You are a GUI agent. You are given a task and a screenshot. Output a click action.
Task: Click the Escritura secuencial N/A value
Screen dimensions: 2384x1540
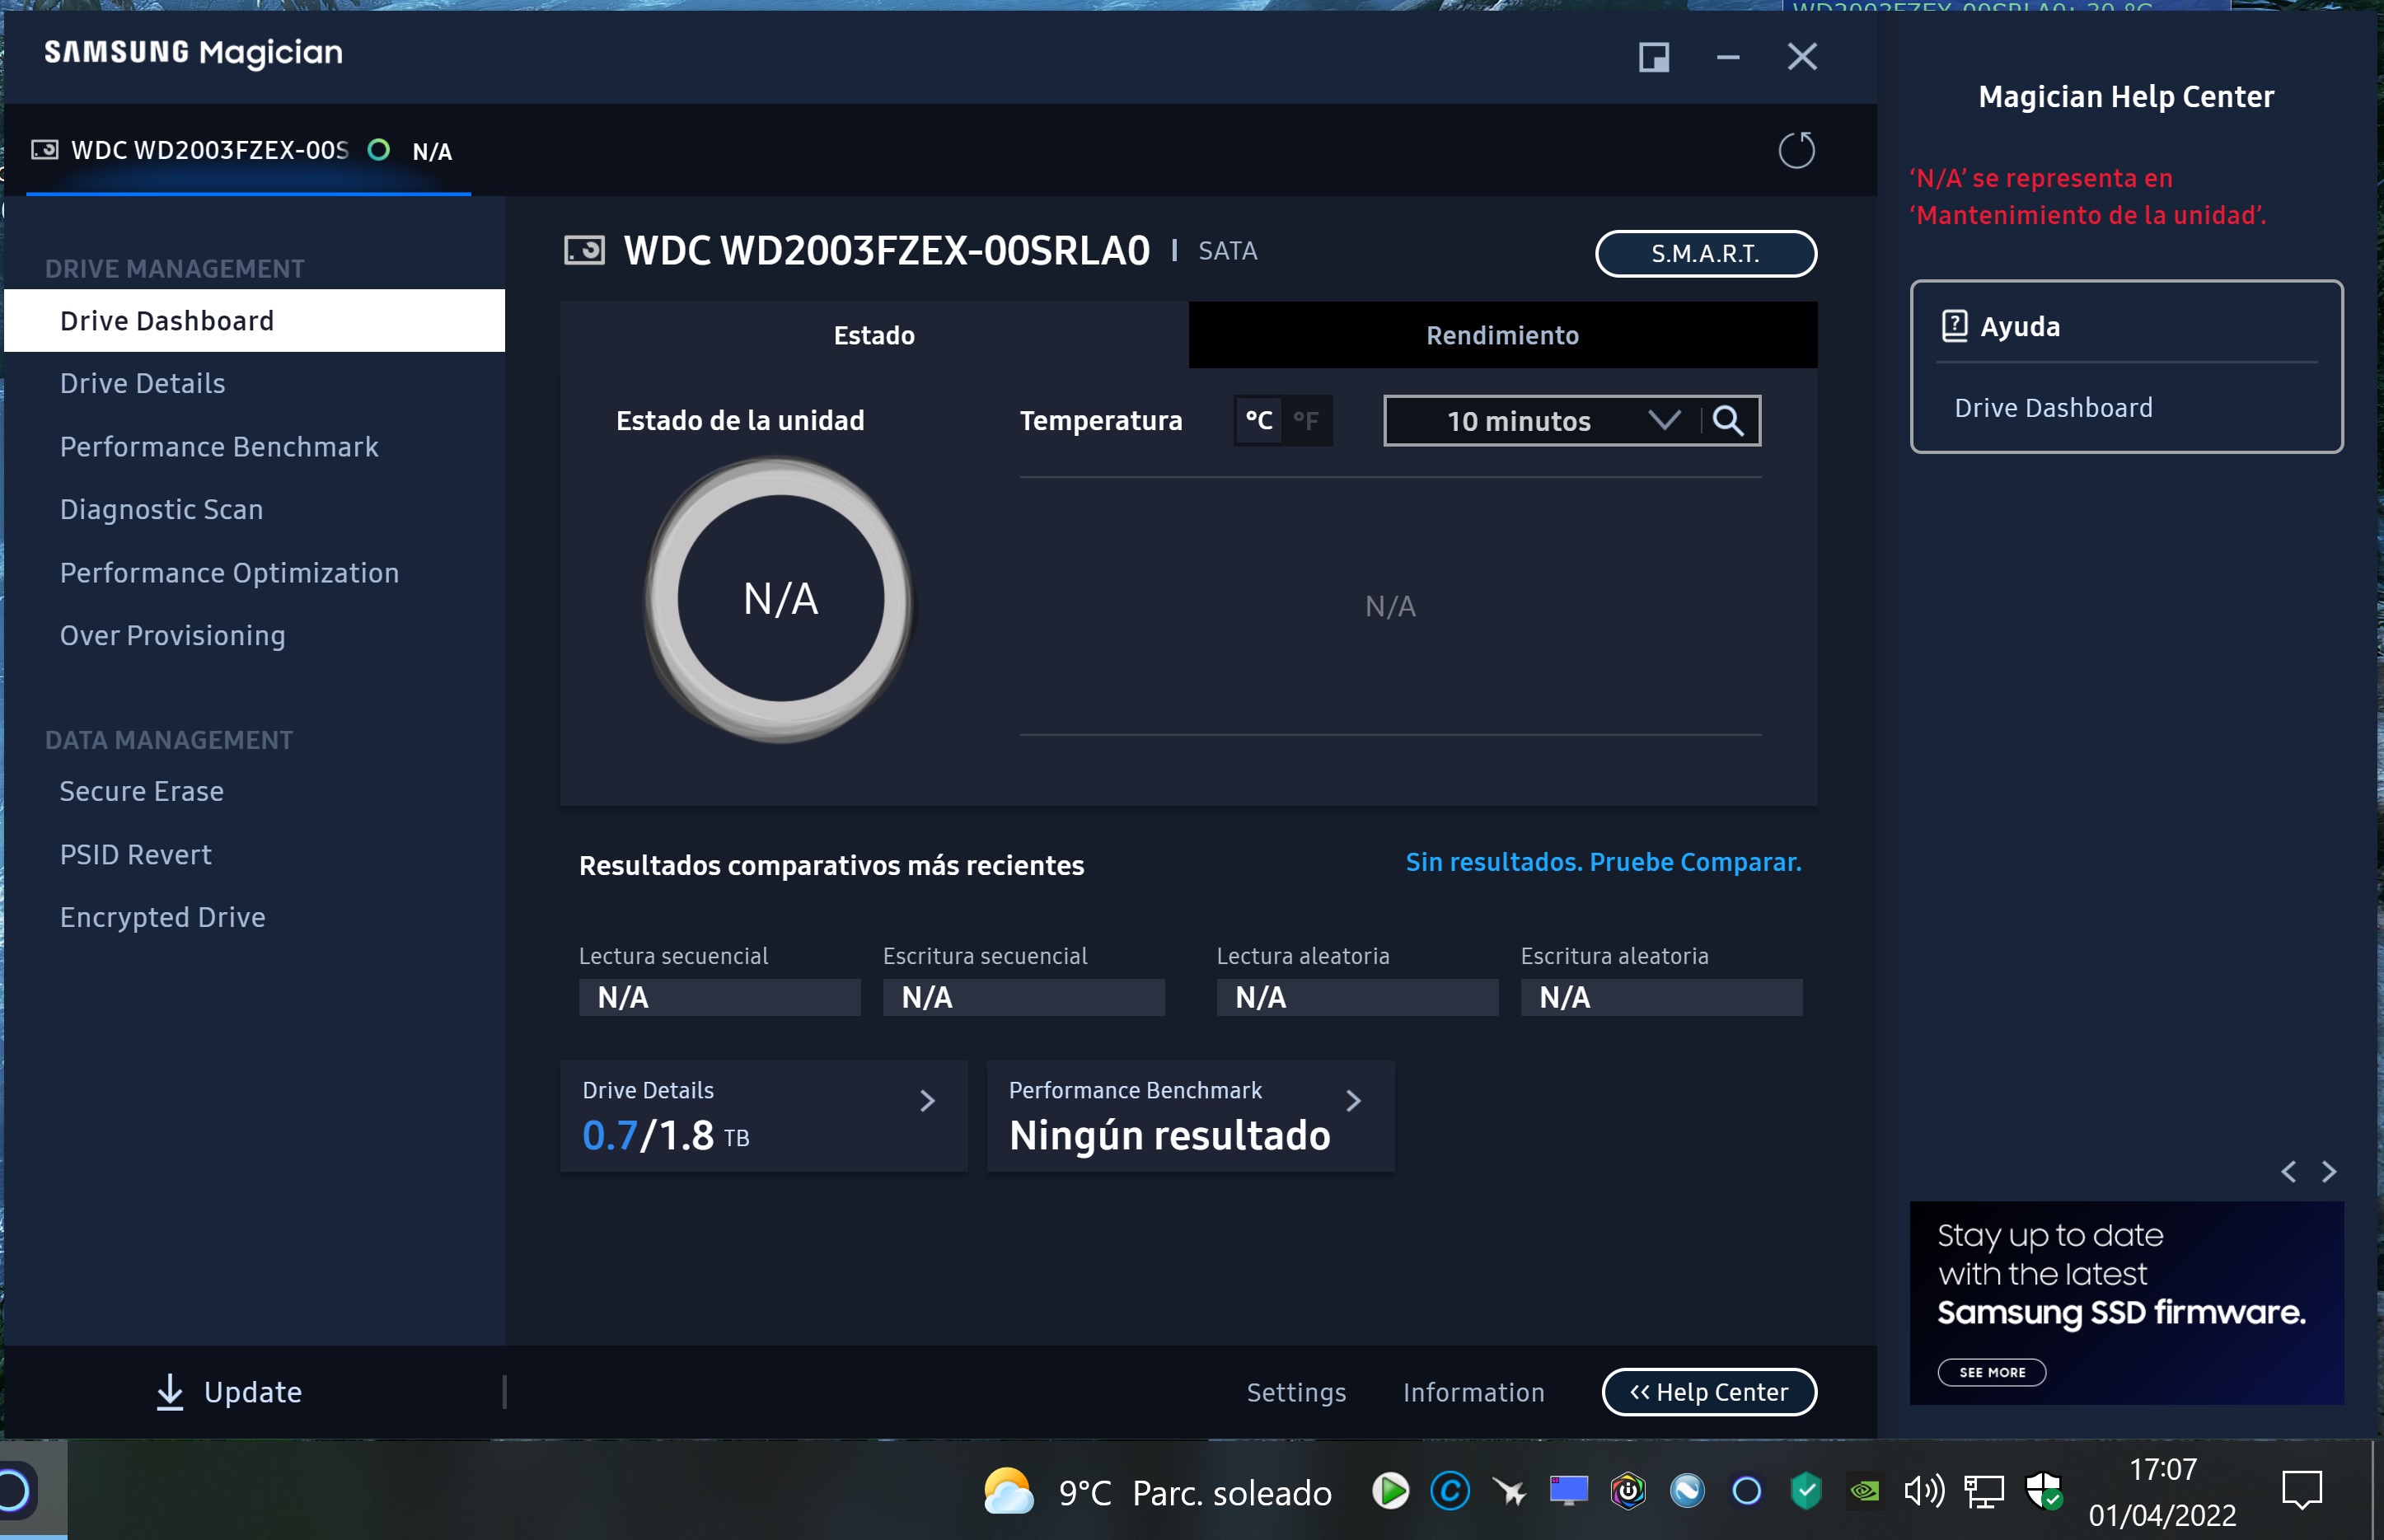(1023, 997)
